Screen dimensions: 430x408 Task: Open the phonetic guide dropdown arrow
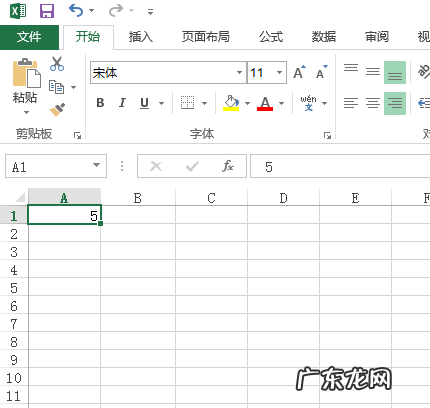click(324, 103)
